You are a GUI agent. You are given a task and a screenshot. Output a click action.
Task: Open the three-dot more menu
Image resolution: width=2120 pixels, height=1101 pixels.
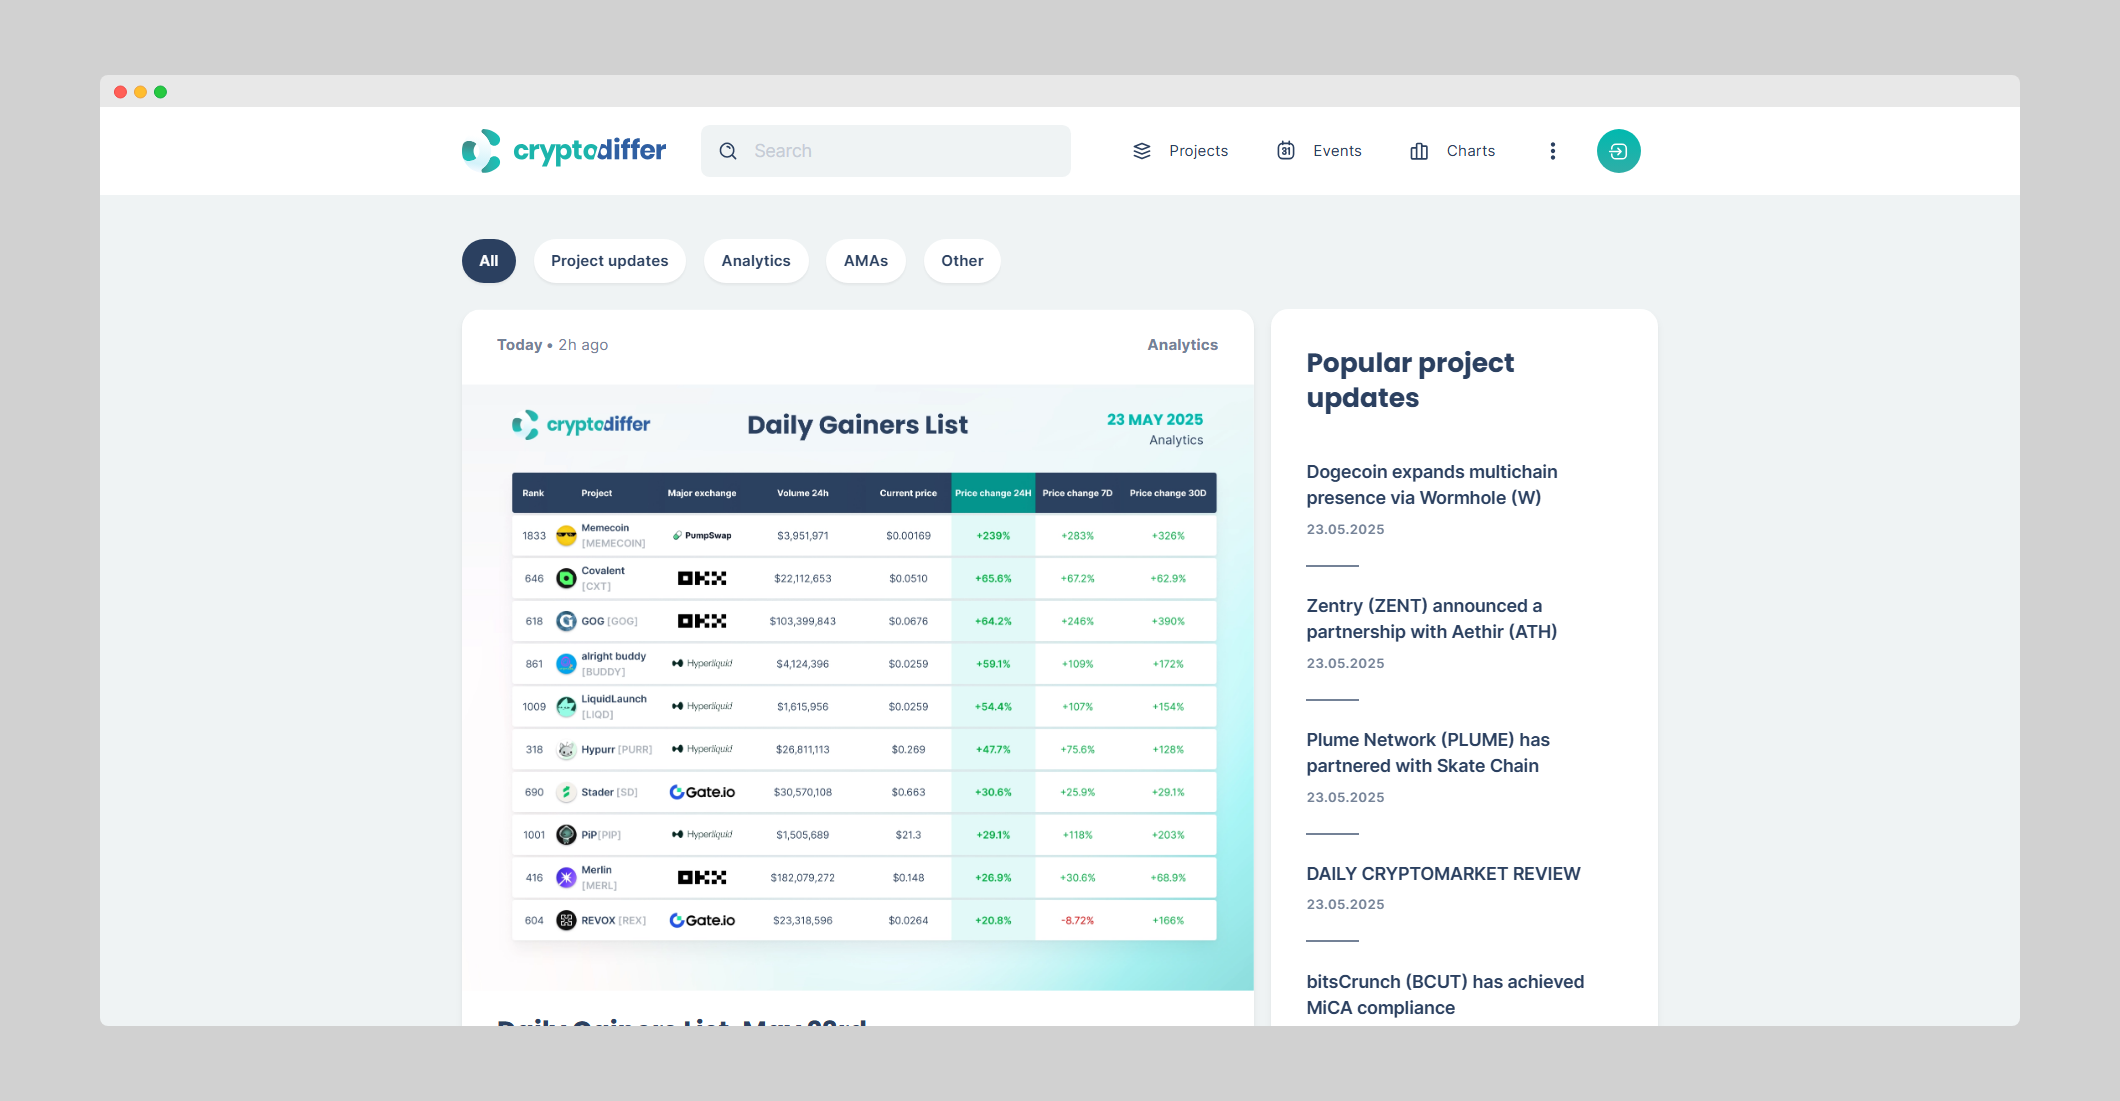pos(1552,151)
